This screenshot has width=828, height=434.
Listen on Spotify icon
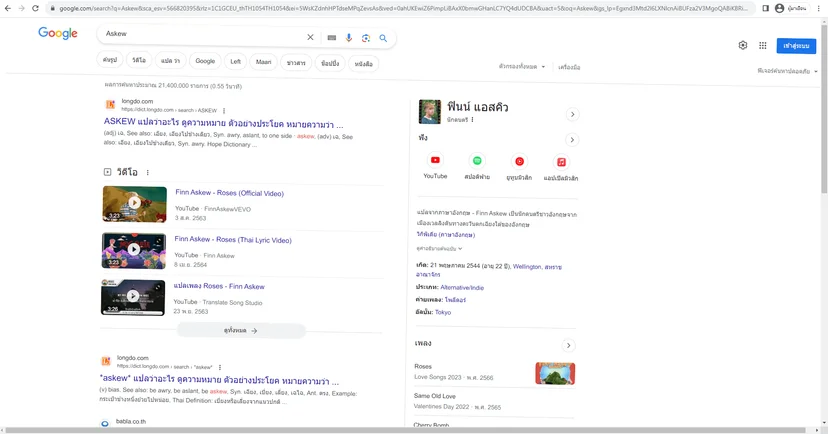[477, 161]
